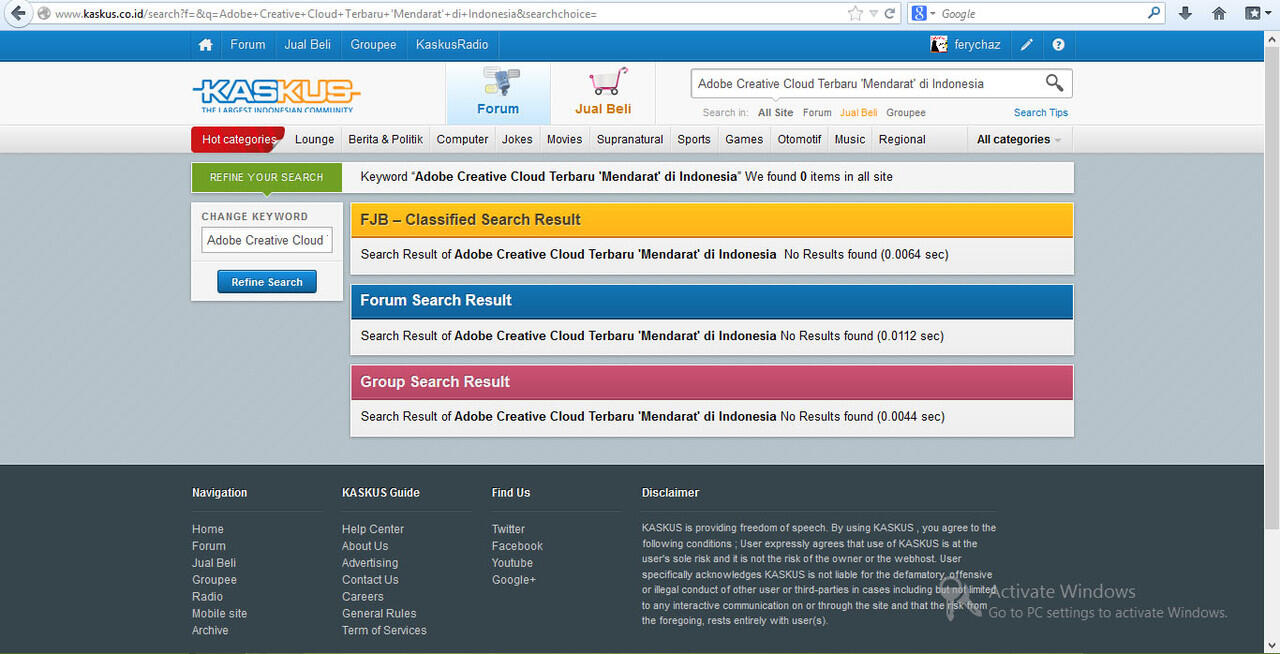Screen dimensions: 1280x654
Task: Open KaskusRadio in top navigation
Action: point(452,45)
